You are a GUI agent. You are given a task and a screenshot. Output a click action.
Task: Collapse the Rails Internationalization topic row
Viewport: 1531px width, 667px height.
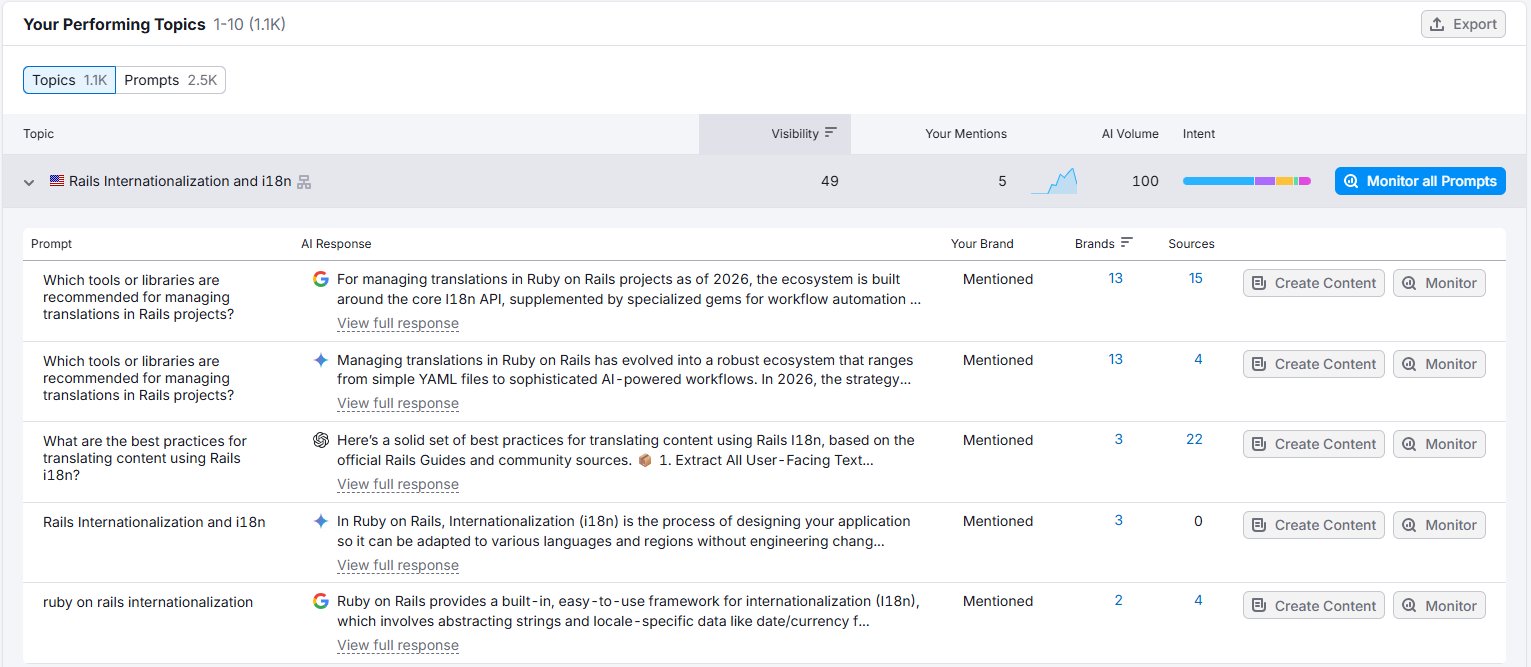(x=29, y=182)
